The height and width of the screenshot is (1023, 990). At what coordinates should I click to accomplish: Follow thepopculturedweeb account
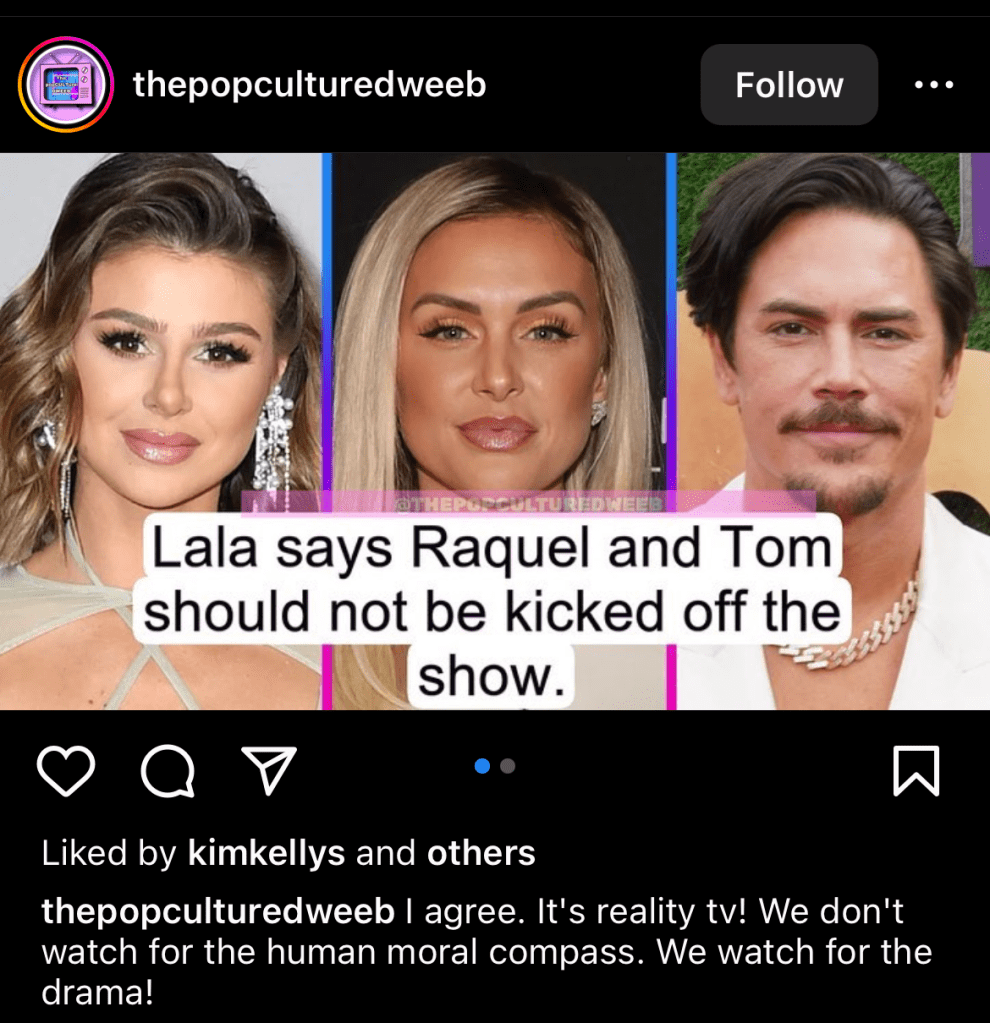pyautogui.click(x=789, y=85)
